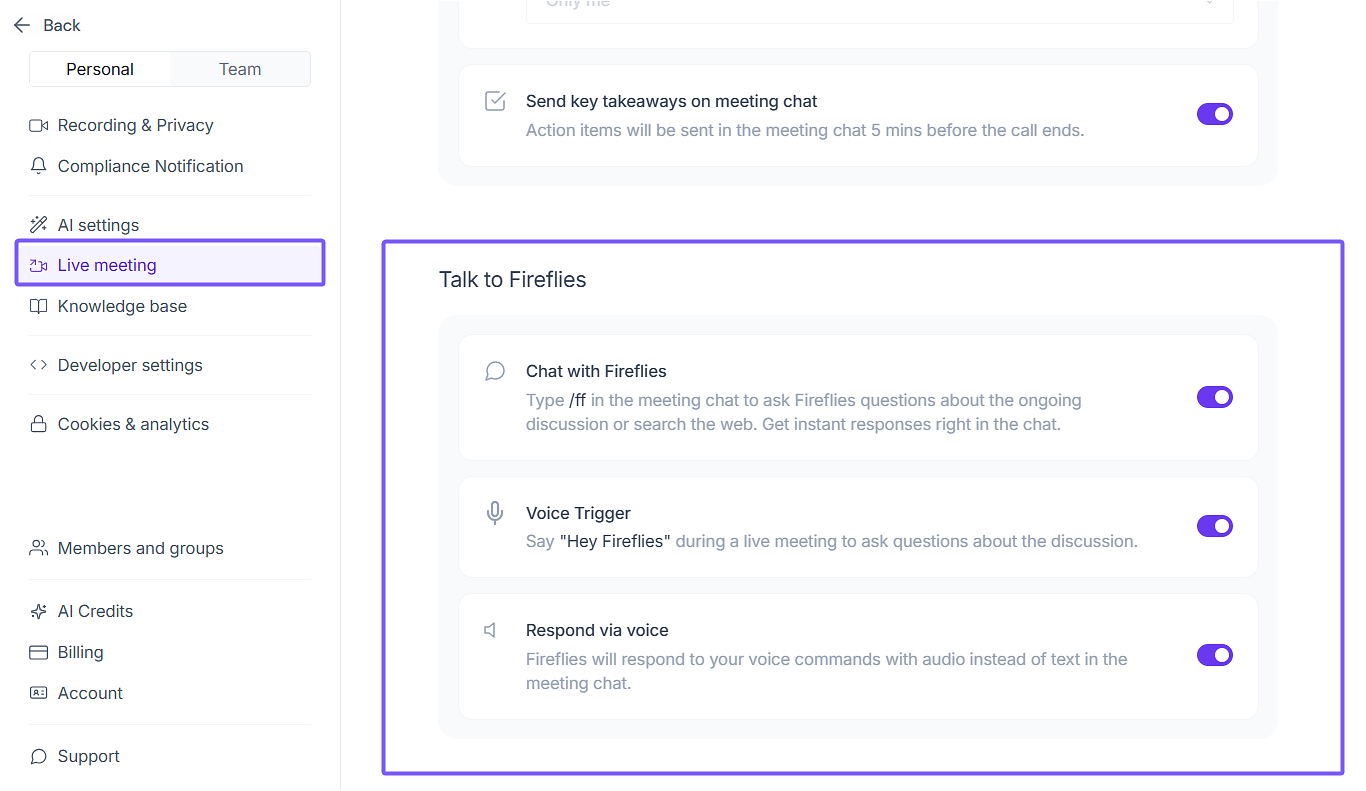Image resolution: width=1366 pixels, height=791 pixels.
Task: Click the Send key takeaways on meeting chat title
Action: pos(672,101)
